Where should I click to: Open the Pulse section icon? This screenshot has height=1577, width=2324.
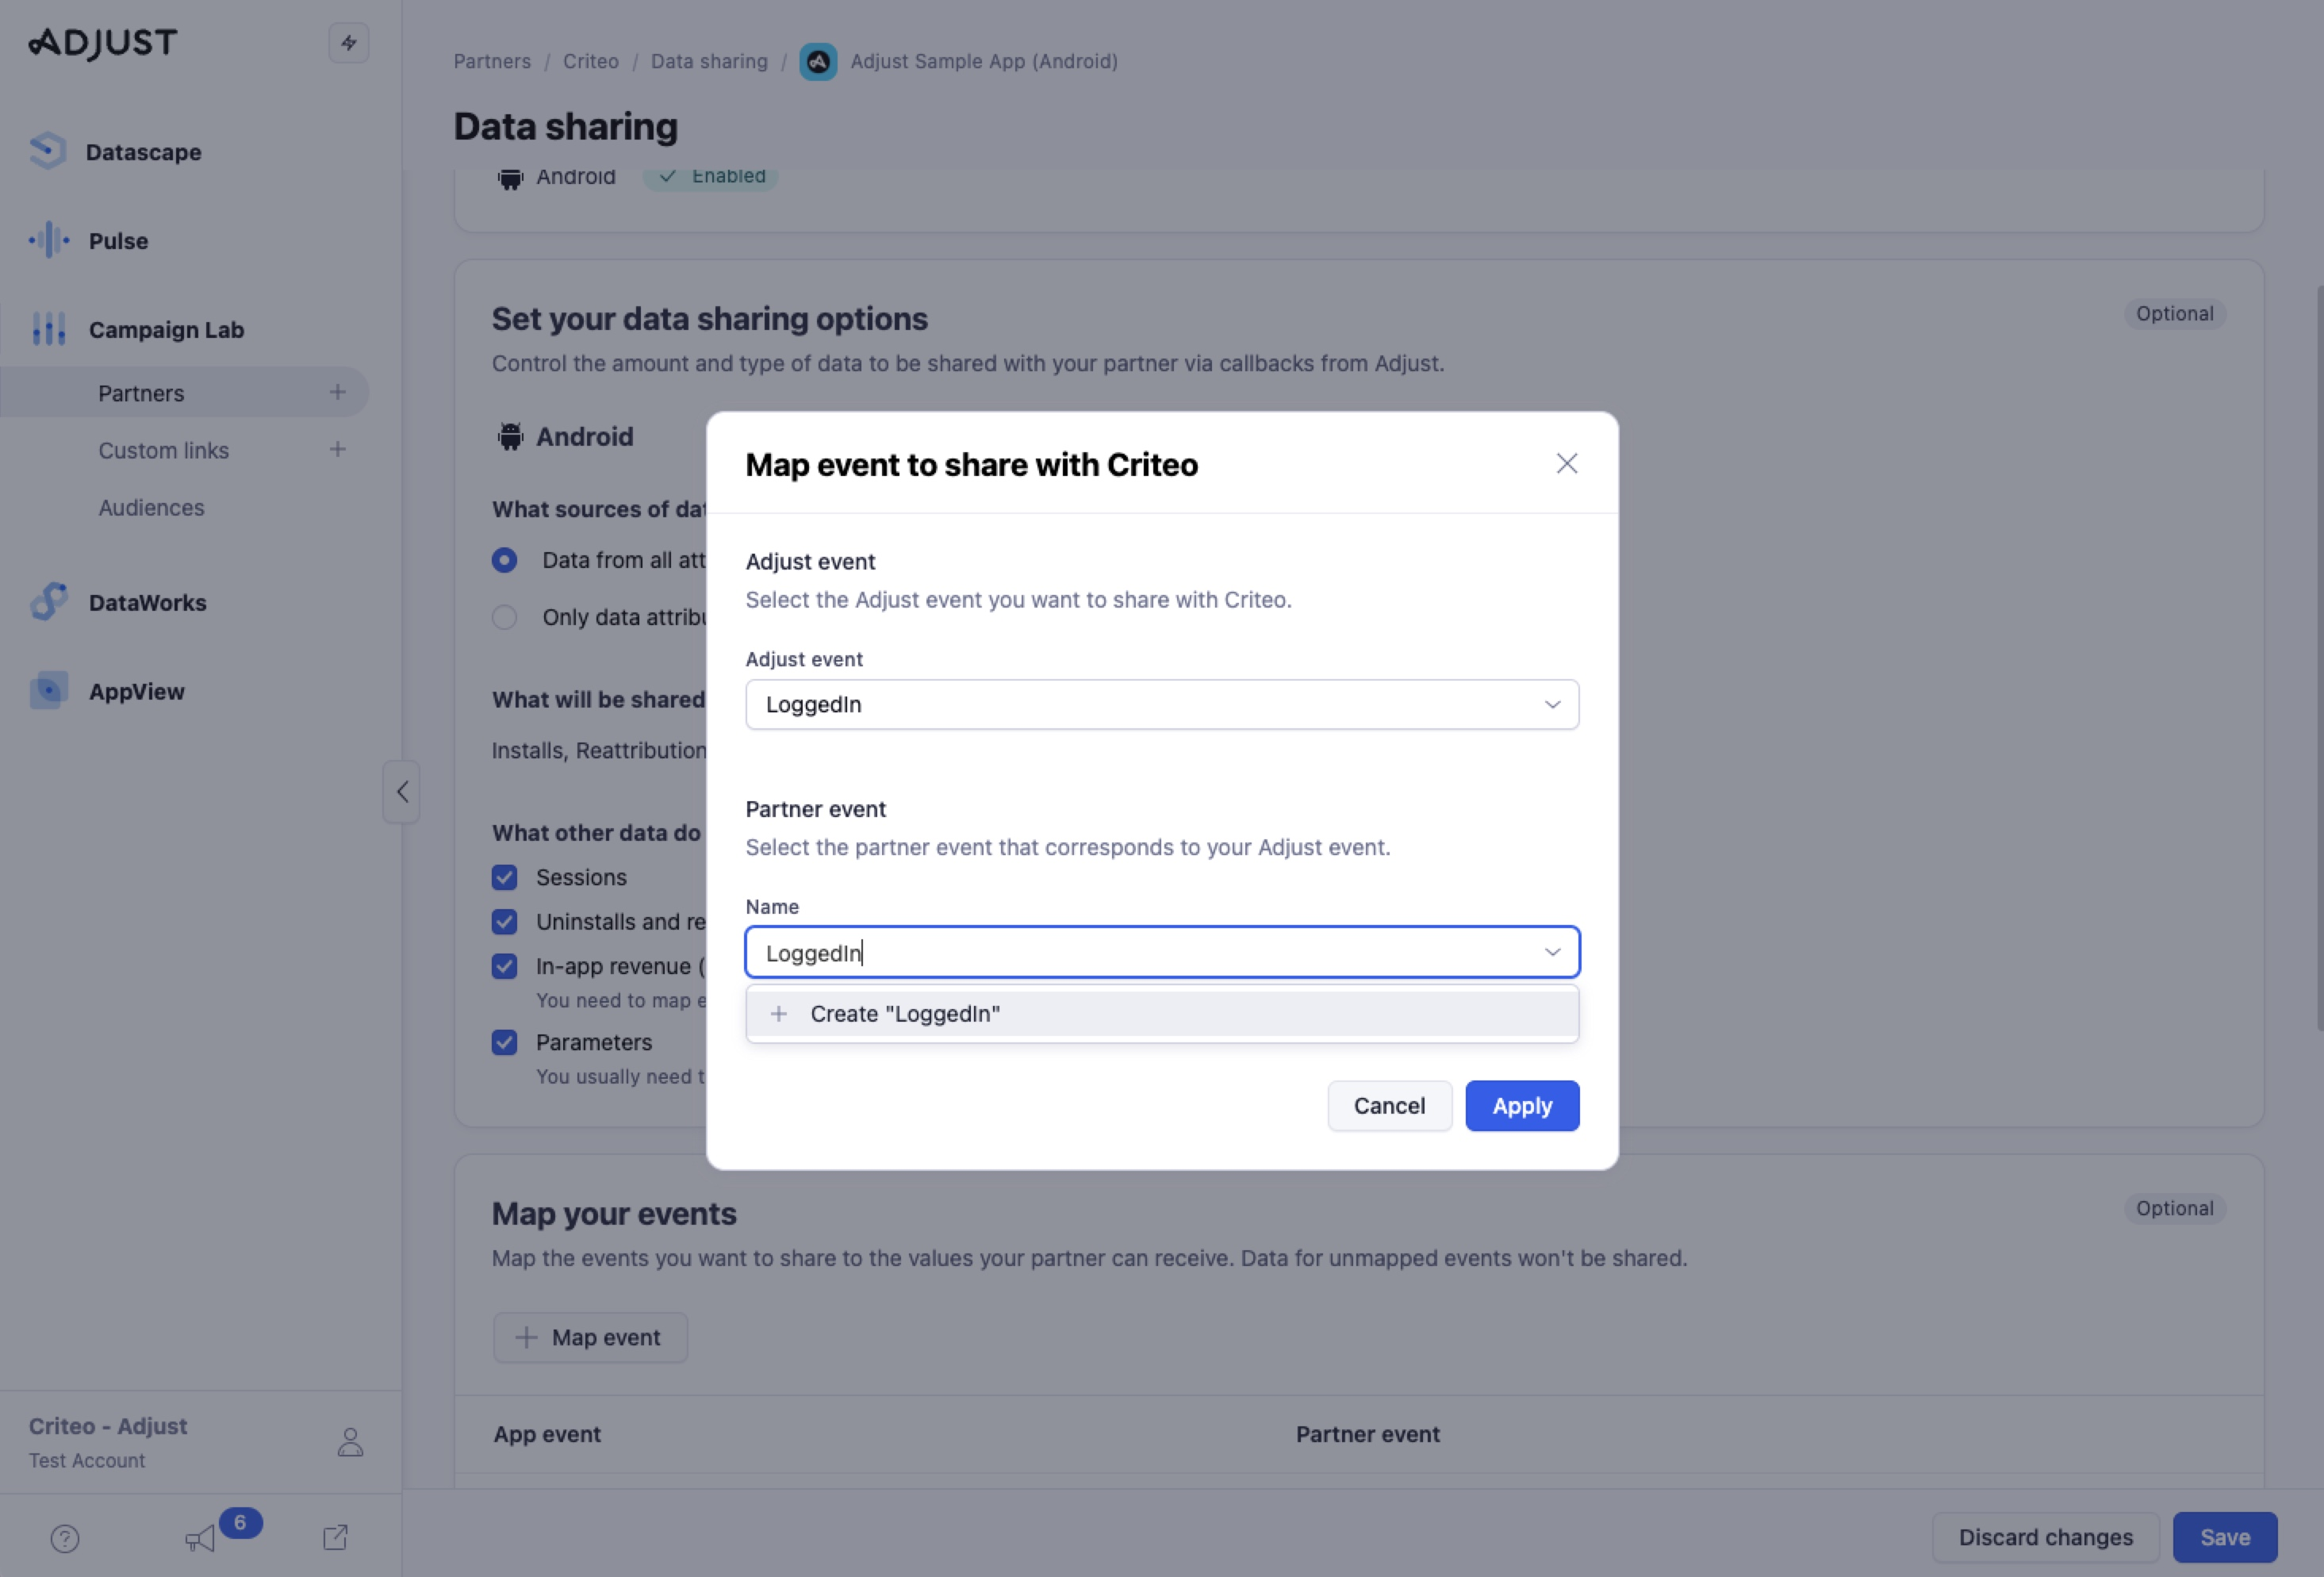(x=49, y=240)
